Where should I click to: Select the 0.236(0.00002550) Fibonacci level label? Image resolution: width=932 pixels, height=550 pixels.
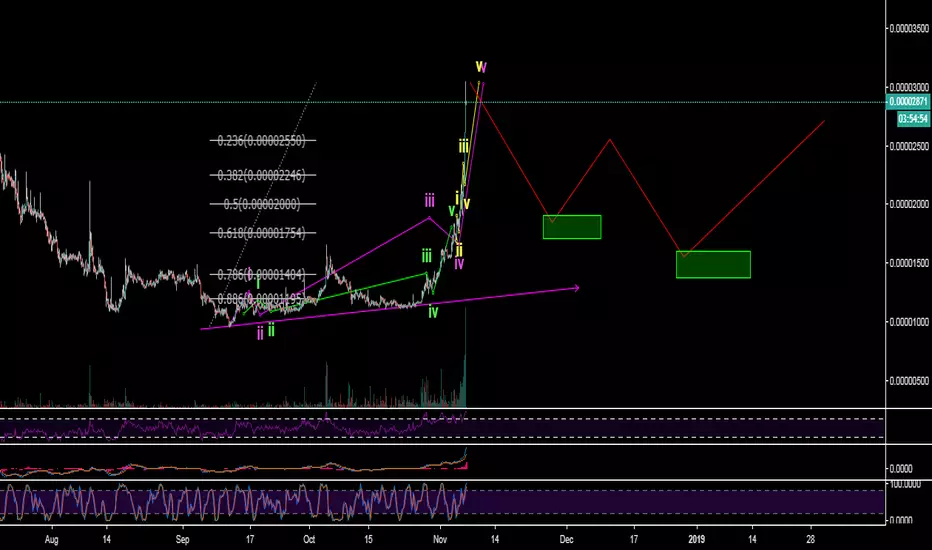coord(261,141)
